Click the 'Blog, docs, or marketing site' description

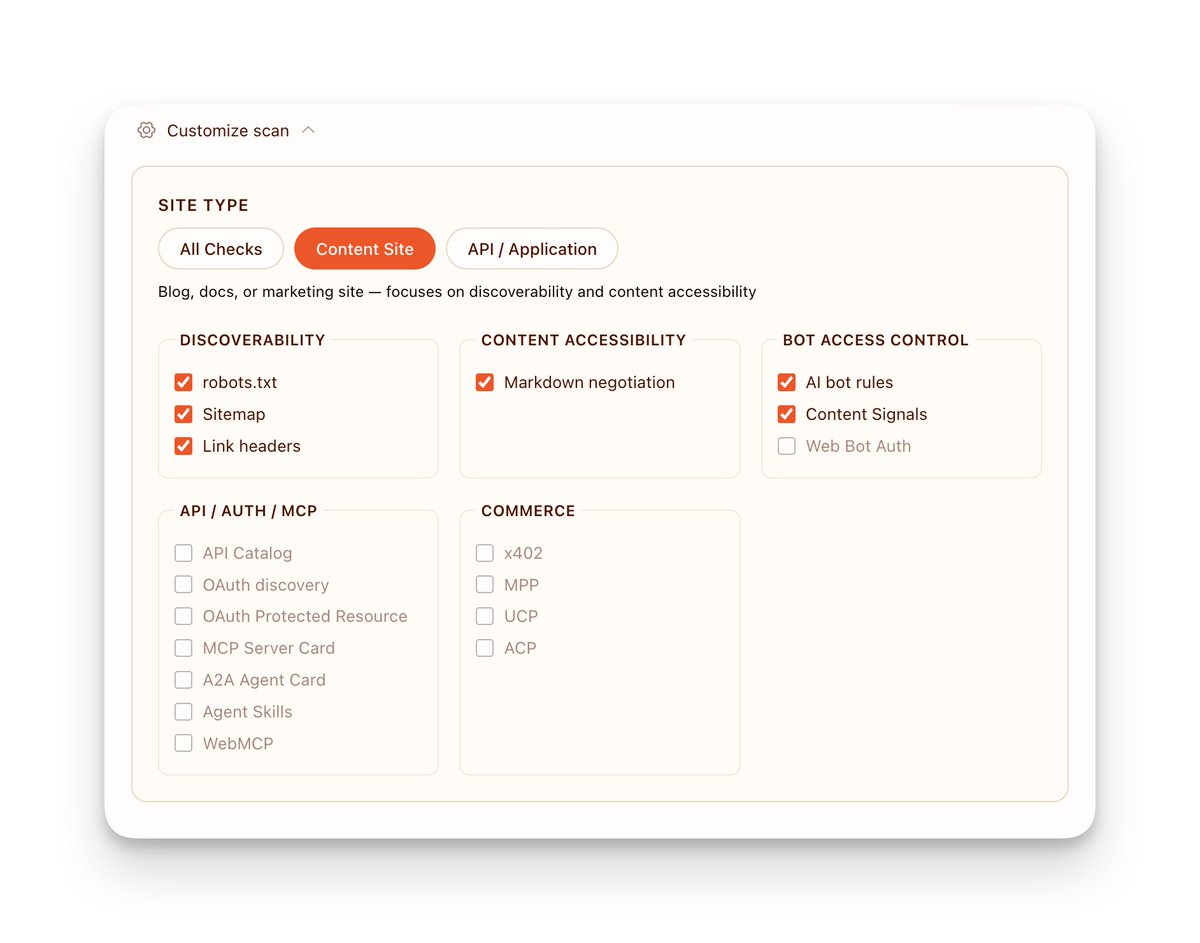pos(457,292)
